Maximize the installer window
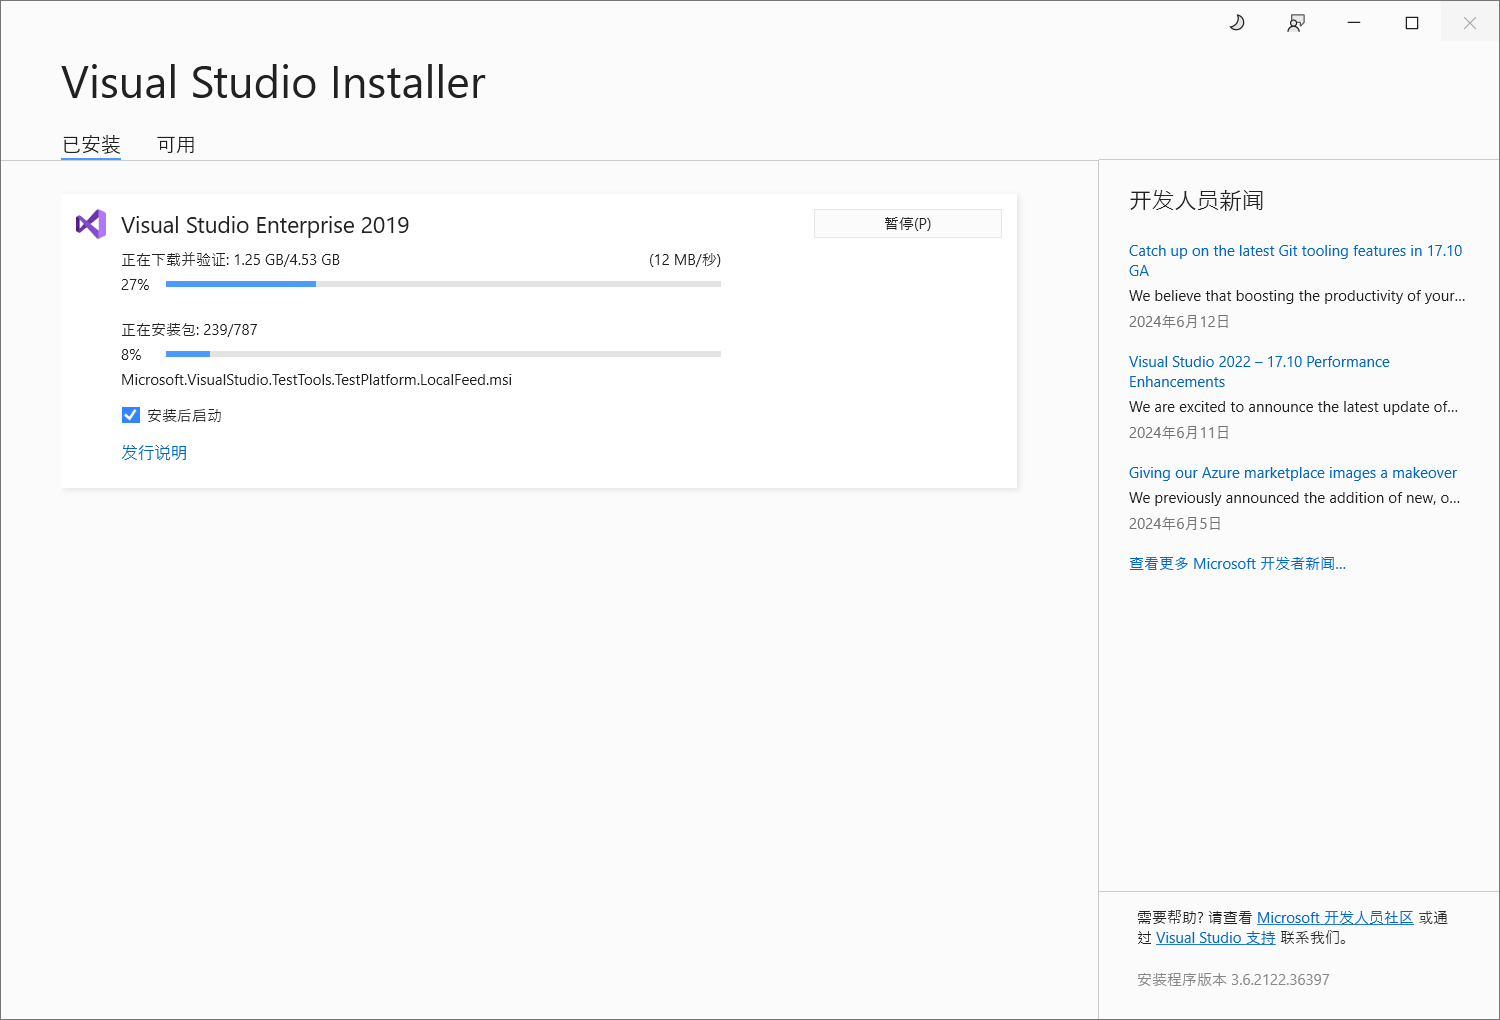The image size is (1500, 1020). pos(1412,23)
